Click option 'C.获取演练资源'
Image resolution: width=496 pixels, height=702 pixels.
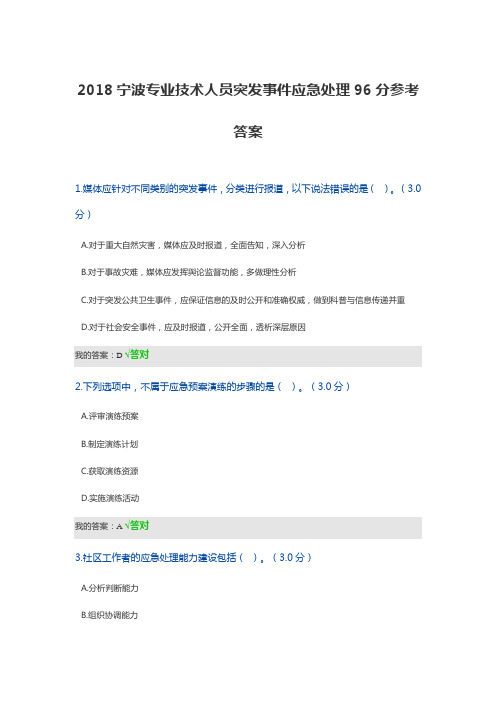tap(110, 471)
